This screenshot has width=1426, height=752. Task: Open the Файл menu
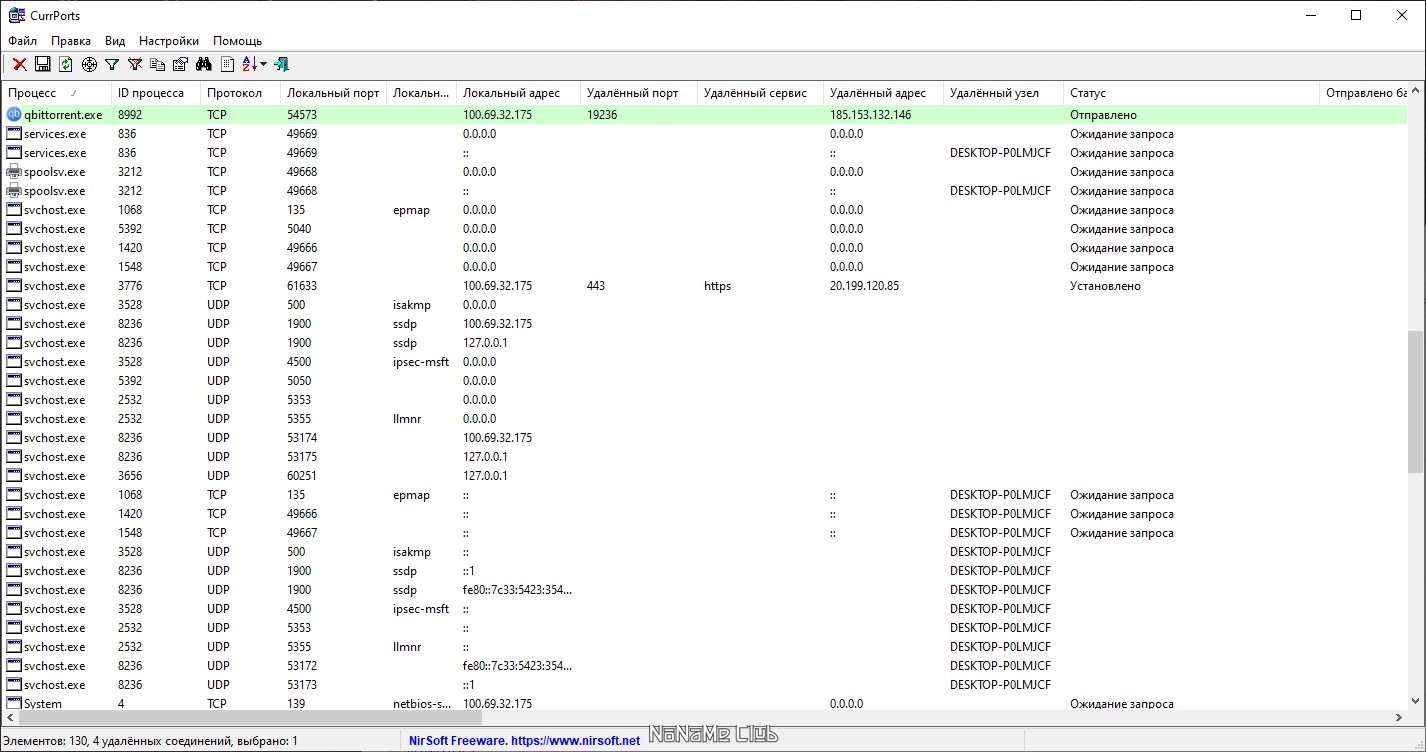(x=22, y=41)
